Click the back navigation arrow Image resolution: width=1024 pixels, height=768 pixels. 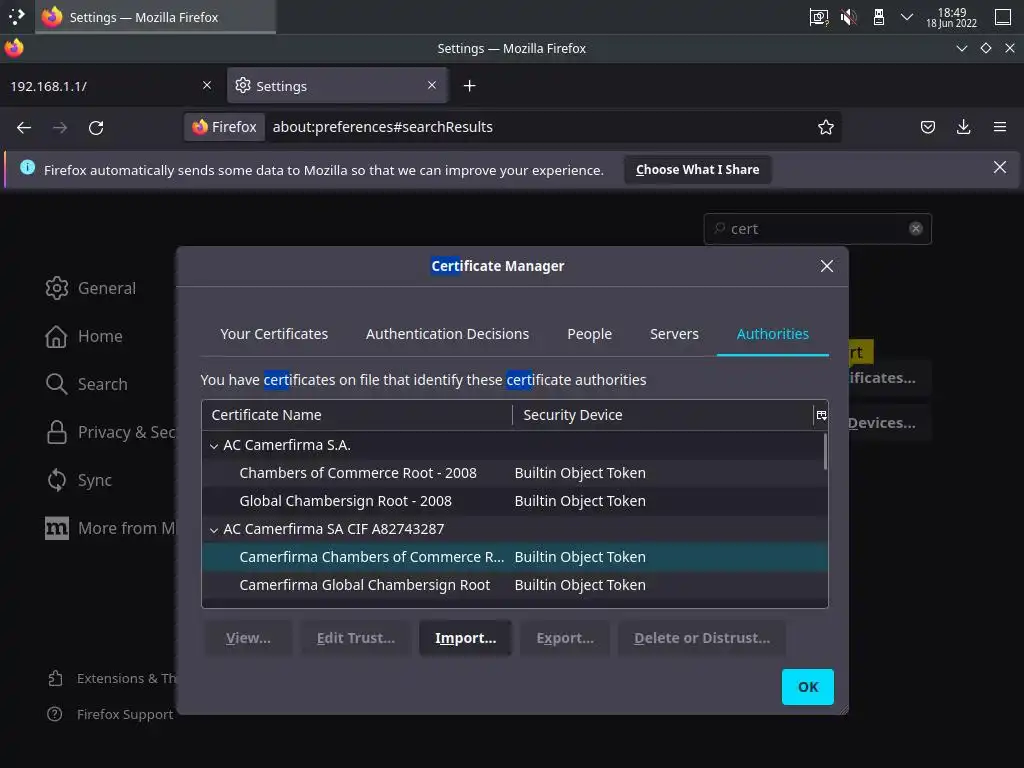(24, 127)
